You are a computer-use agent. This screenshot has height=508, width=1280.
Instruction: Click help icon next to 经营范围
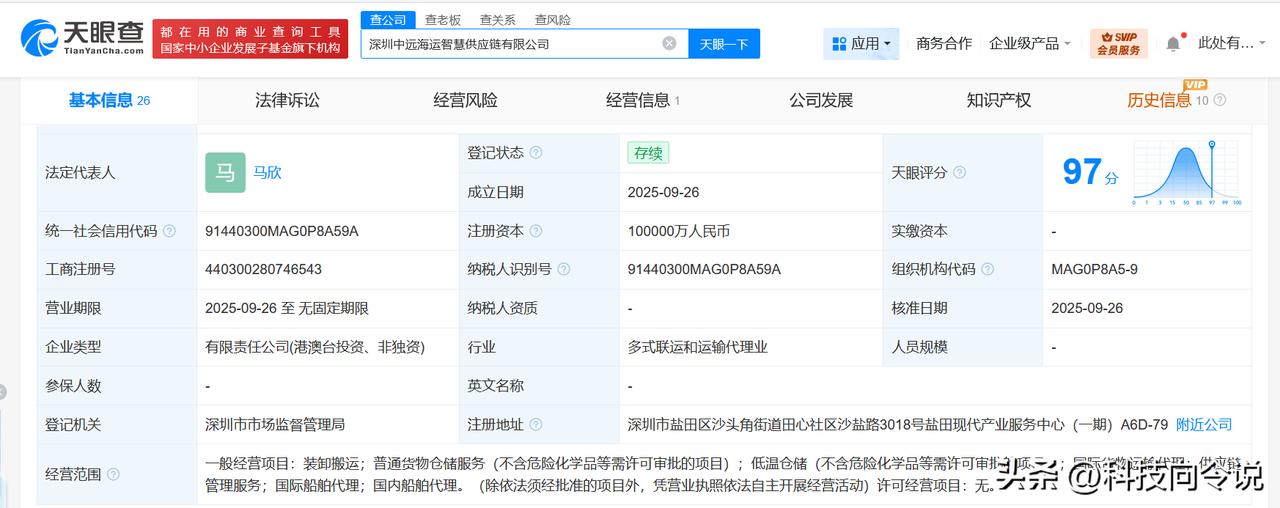click(x=113, y=474)
